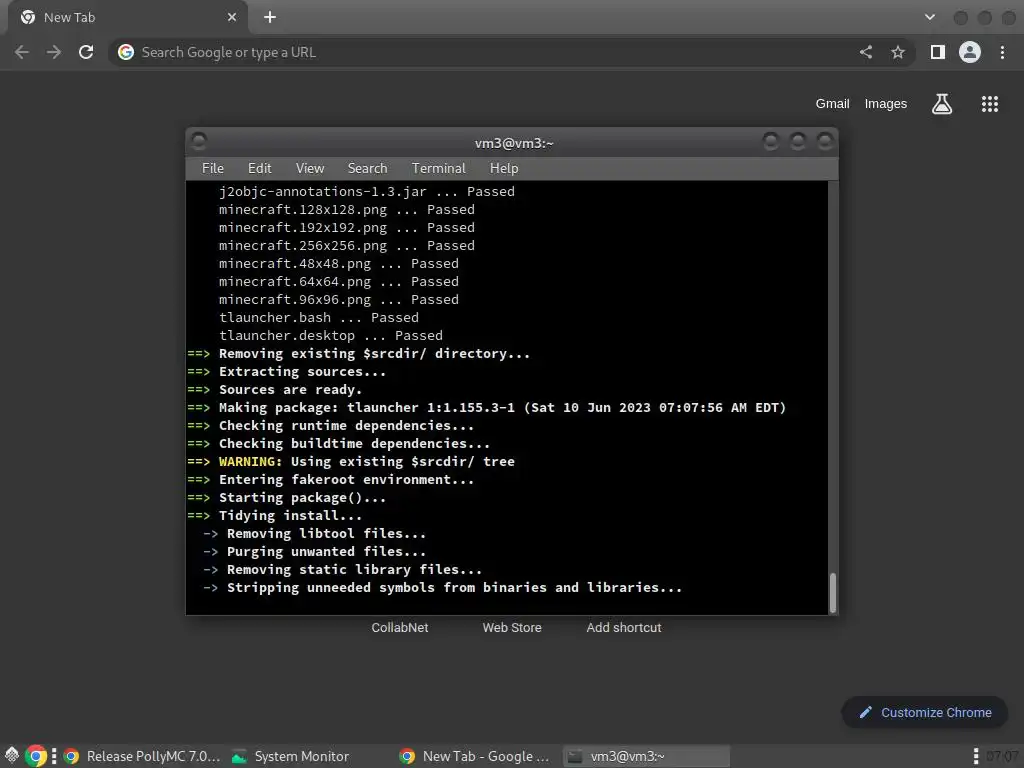Screen dimensions: 1024x768
Task: Add a new Chrome tab
Action: [270, 18]
